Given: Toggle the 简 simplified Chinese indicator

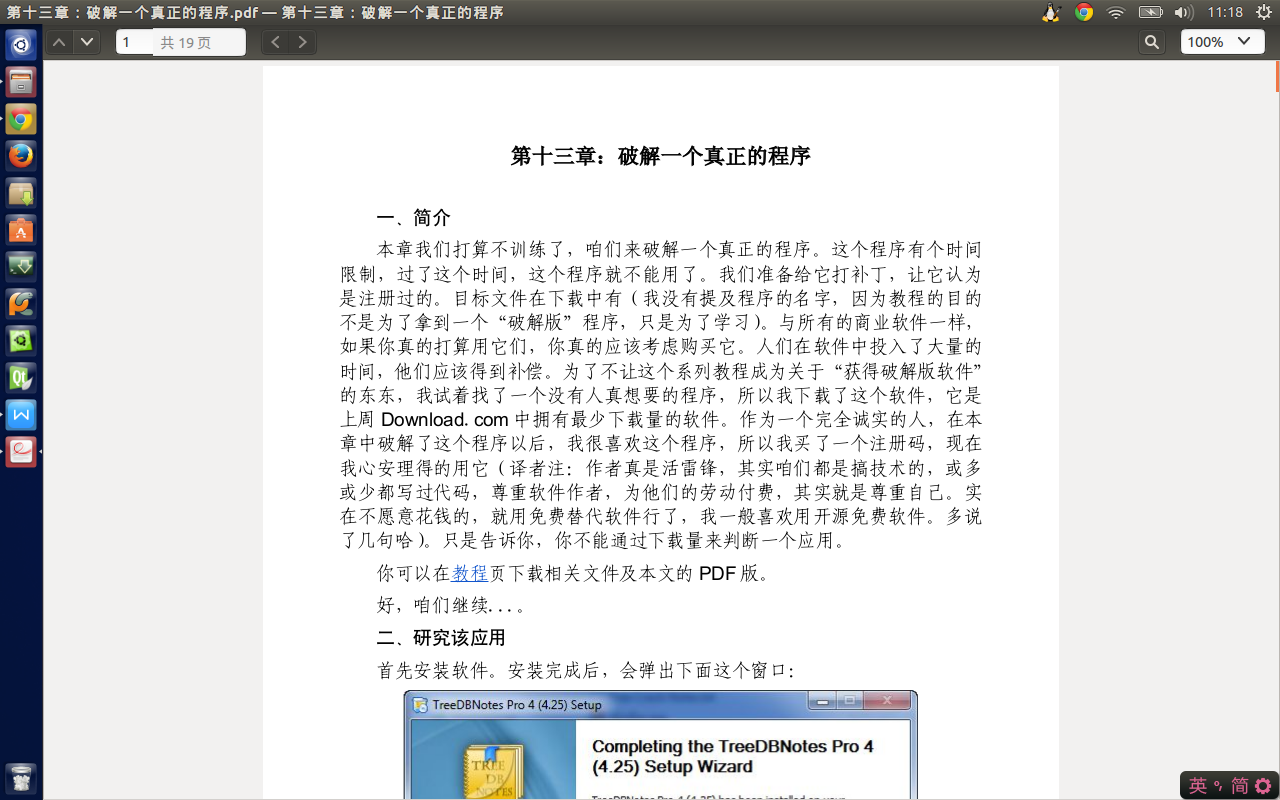Looking at the screenshot, I should click(x=1240, y=786).
